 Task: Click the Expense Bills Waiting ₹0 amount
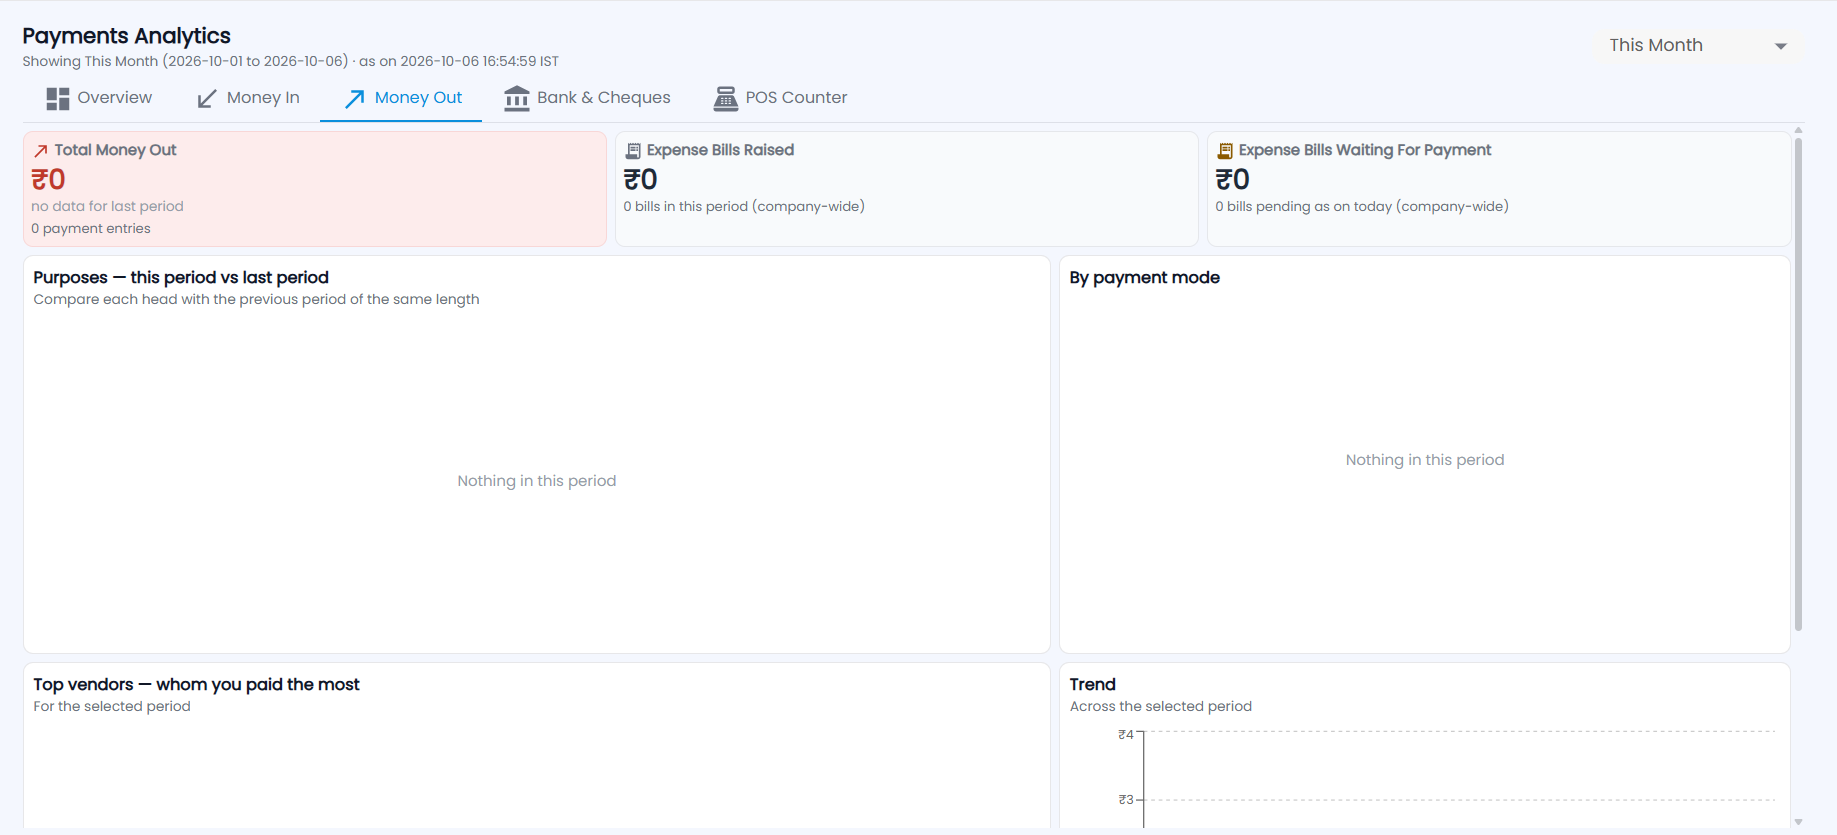1232,180
